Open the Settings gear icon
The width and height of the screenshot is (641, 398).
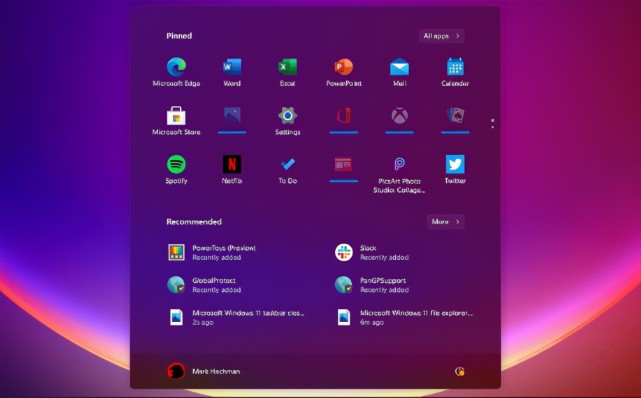(x=287, y=116)
